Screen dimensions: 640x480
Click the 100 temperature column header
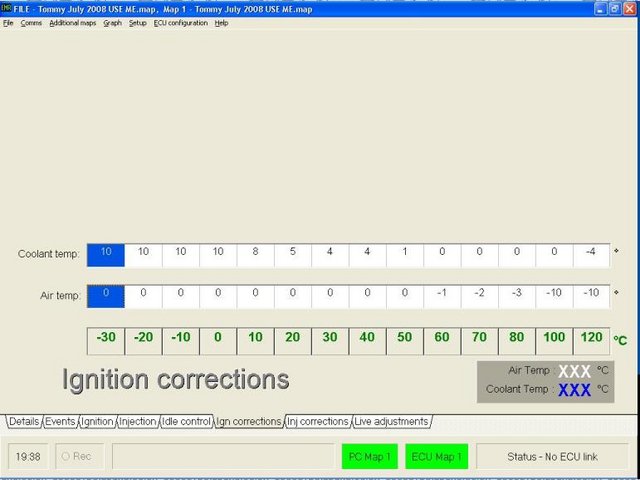click(554, 341)
